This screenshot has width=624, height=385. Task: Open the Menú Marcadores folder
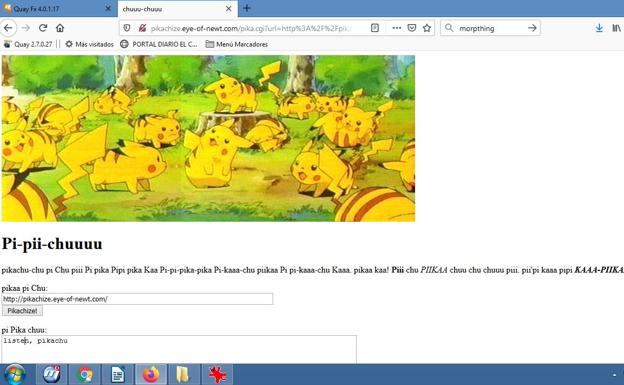coord(236,44)
